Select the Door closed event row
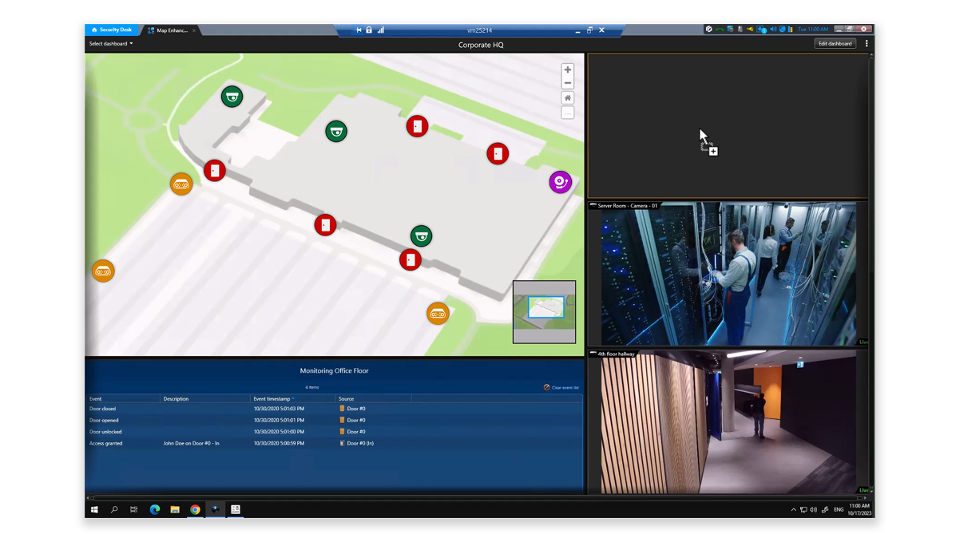 pyautogui.click(x=334, y=408)
